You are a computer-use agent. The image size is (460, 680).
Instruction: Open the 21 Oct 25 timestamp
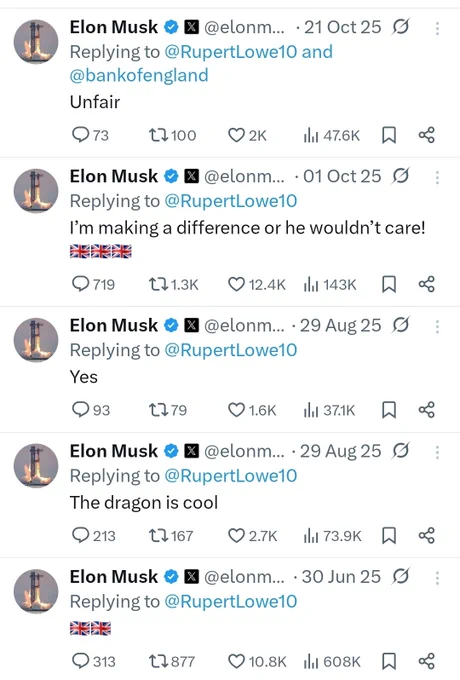coord(343,27)
